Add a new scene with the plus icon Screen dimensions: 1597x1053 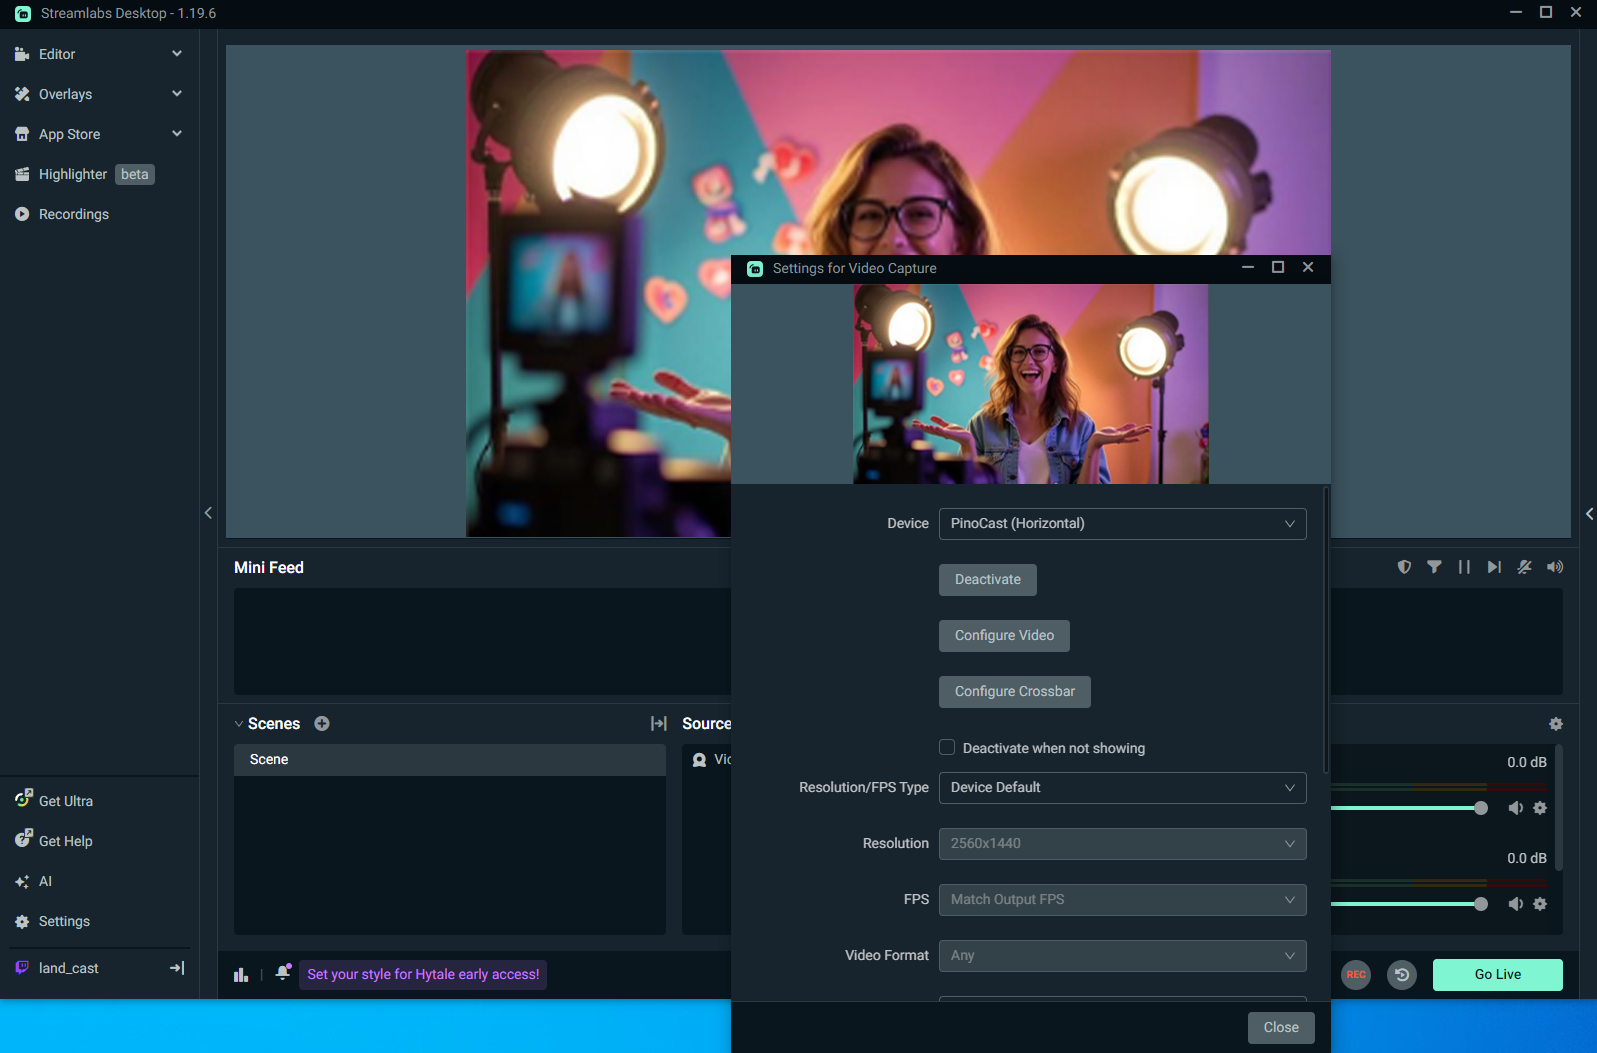(322, 724)
